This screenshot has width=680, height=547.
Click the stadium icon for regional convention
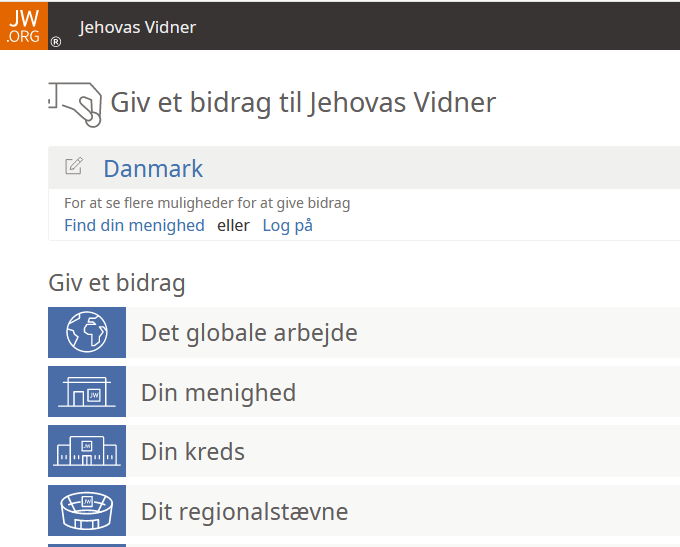click(87, 511)
